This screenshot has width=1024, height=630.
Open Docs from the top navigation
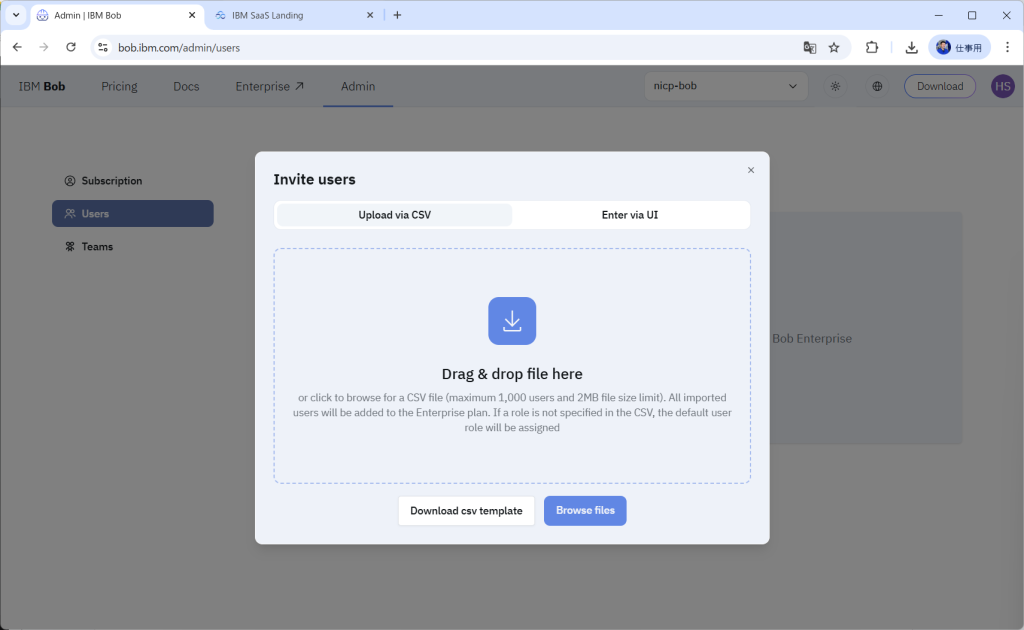pos(186,86)
